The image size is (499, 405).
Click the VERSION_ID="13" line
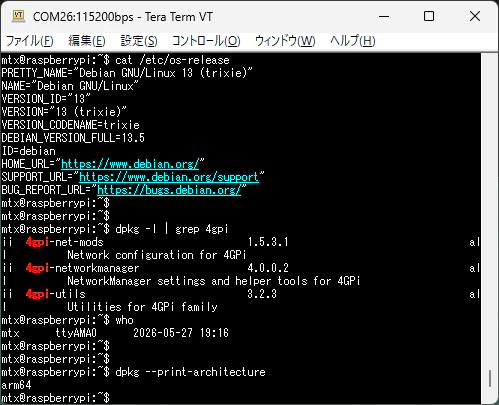click(46, 99)
